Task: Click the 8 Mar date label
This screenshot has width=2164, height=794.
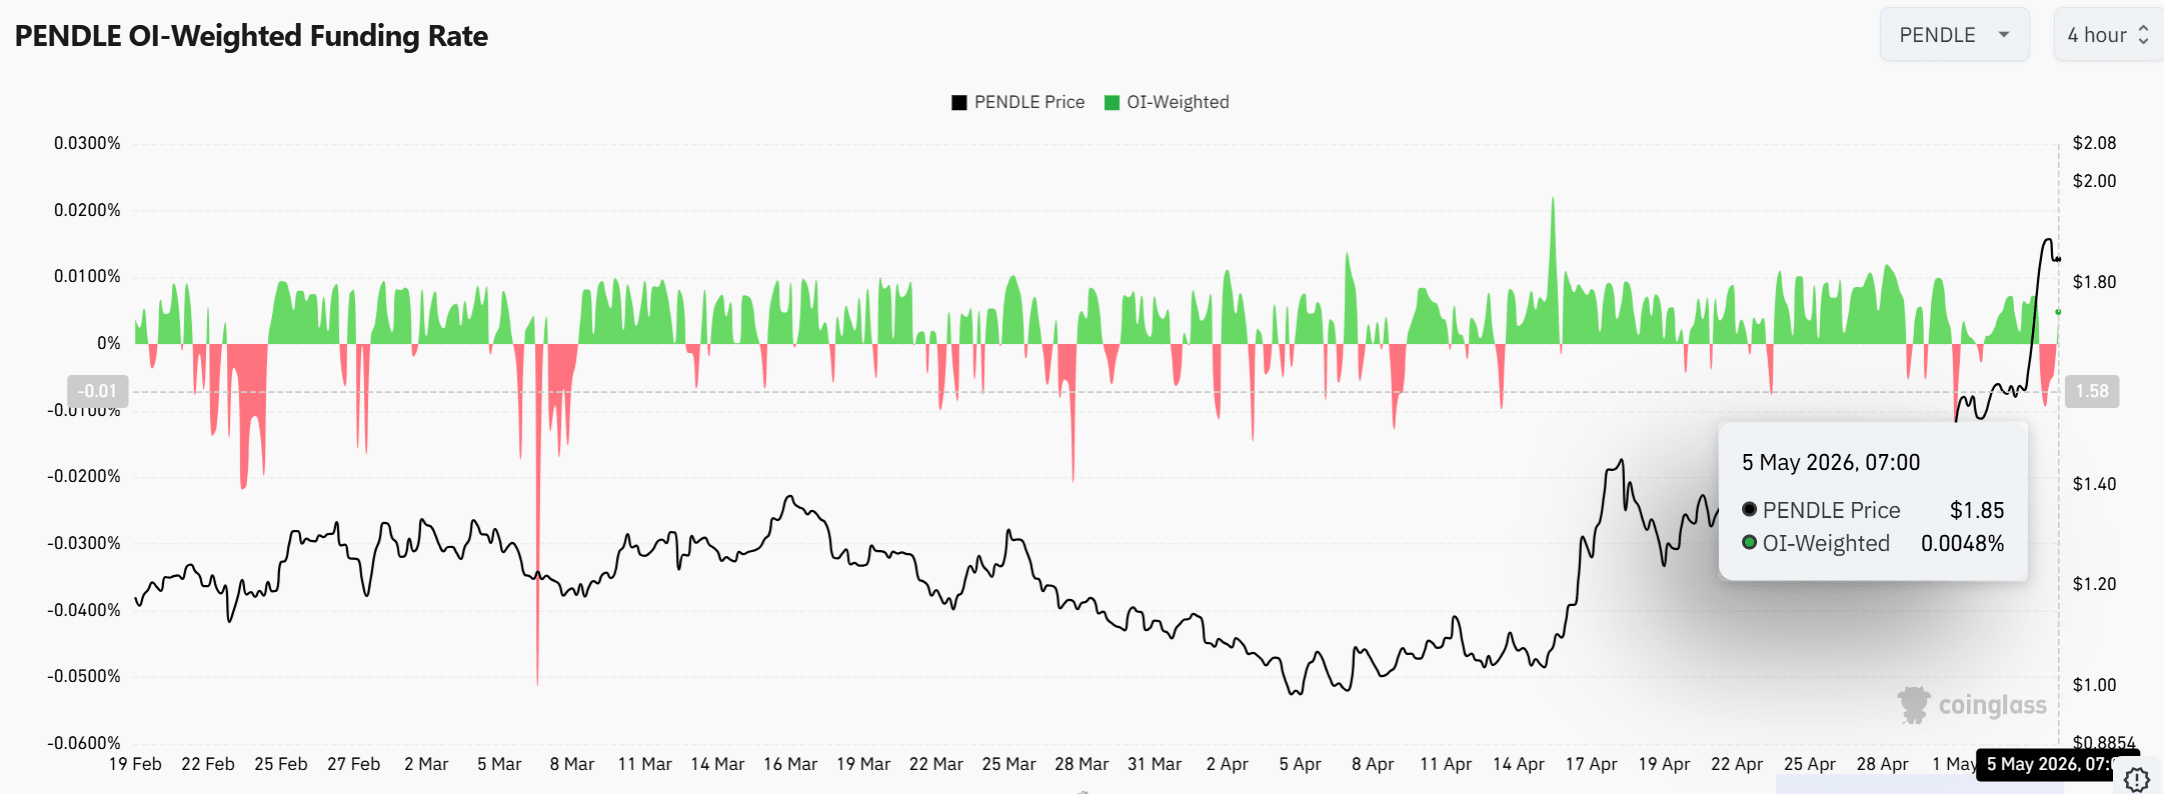Action: pyautogui.click(x=572, y=764)
